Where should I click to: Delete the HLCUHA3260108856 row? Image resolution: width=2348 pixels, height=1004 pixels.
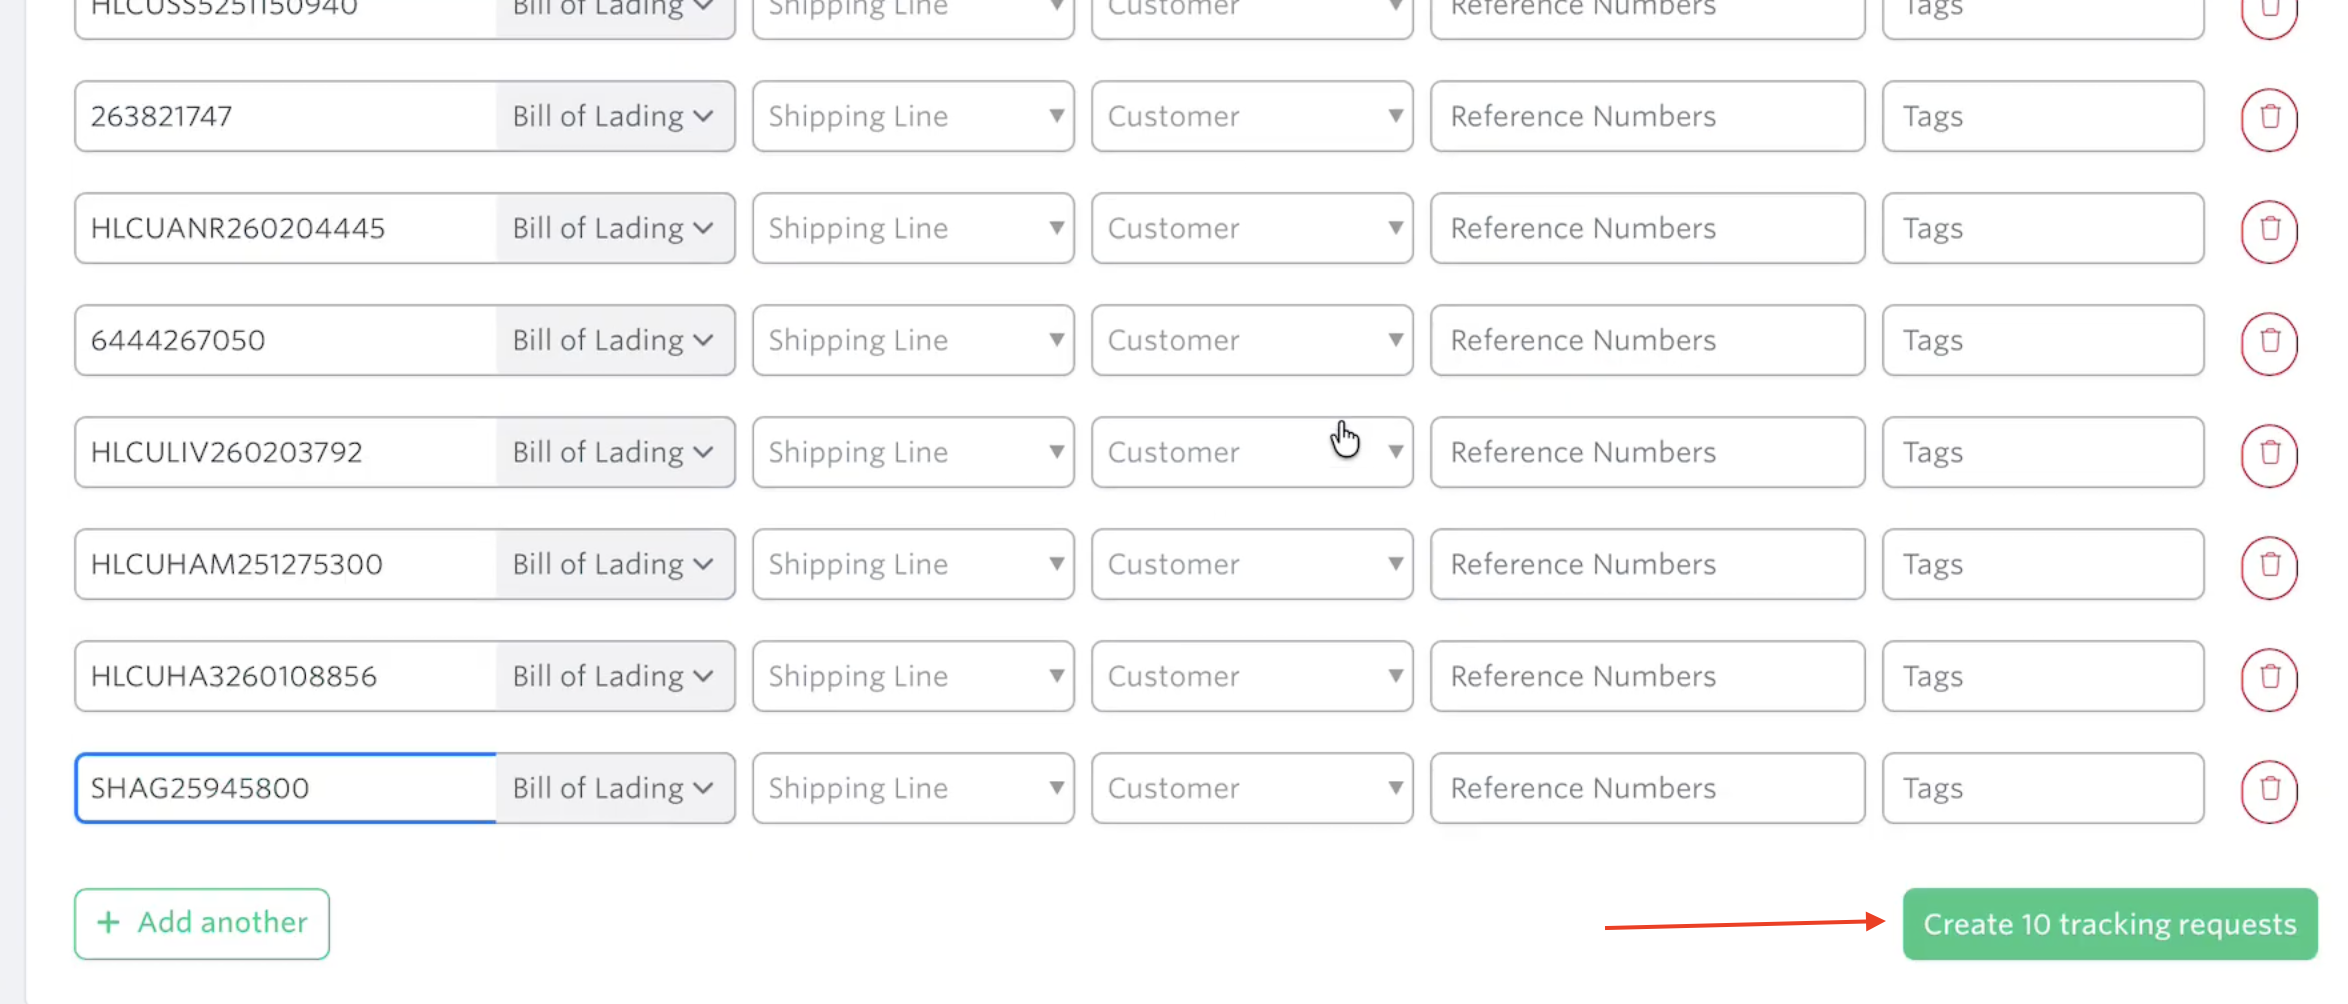pyautogui.click(x=2269, y=679)
